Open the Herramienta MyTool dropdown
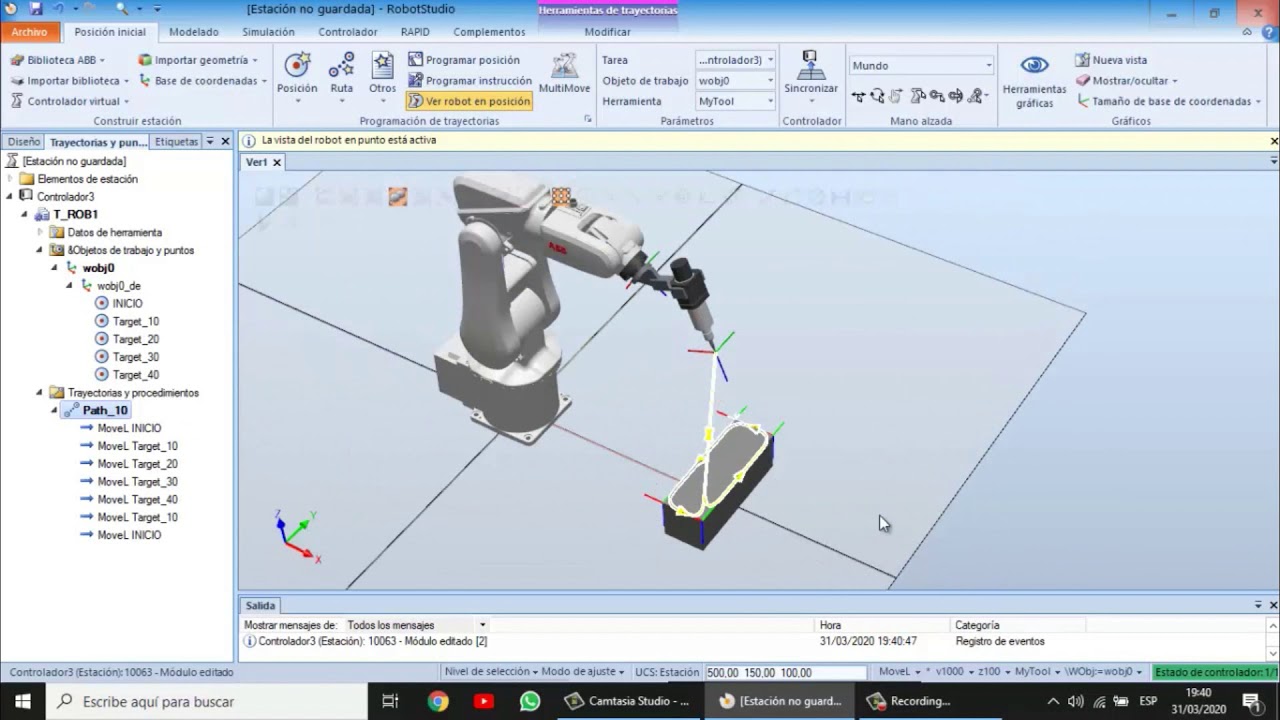This screenshot has height=720, width=1280. pos(736,101)
